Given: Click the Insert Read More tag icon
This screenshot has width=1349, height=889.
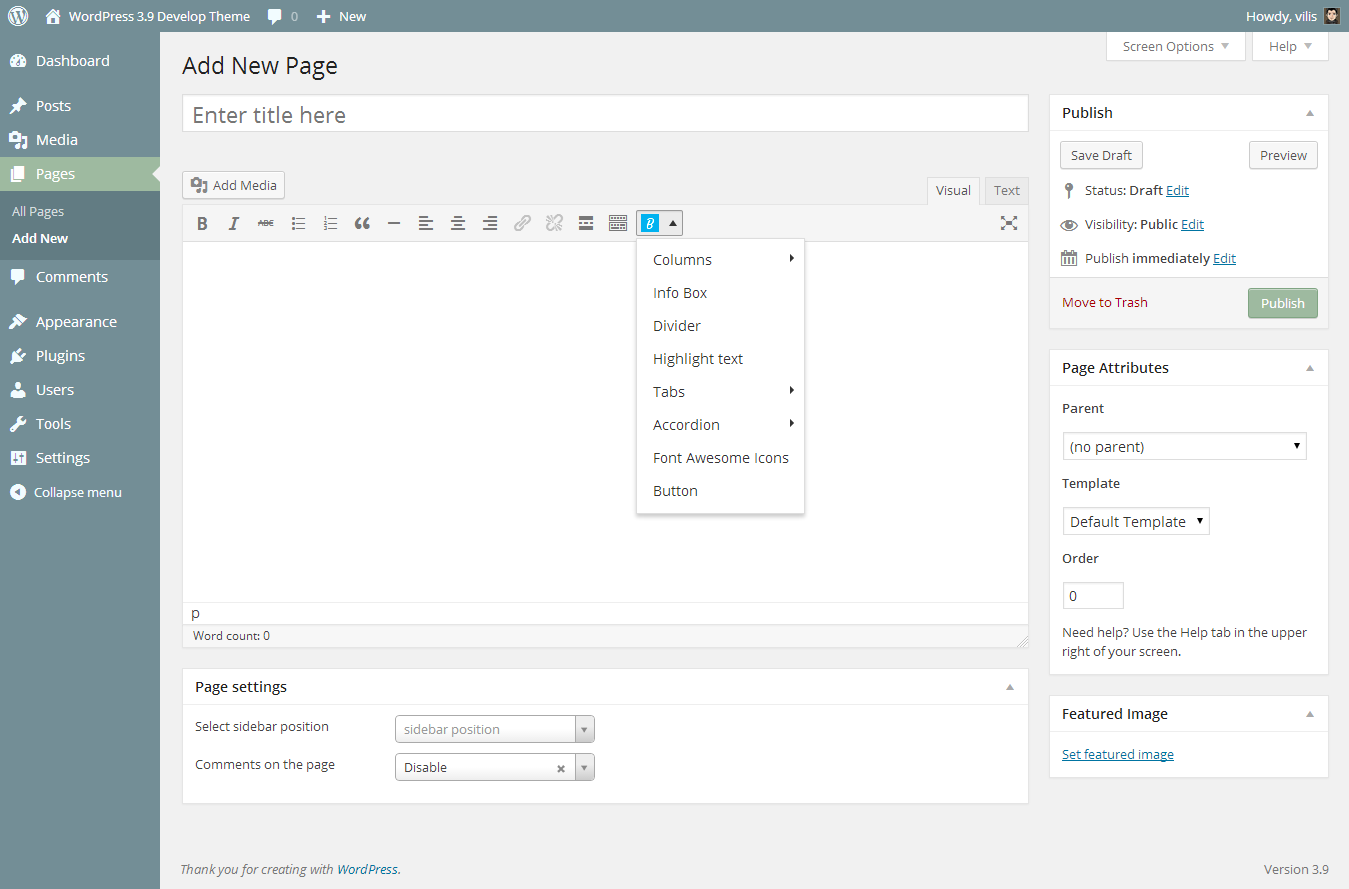Looking at the screenshot, I should tap(586, 224).
